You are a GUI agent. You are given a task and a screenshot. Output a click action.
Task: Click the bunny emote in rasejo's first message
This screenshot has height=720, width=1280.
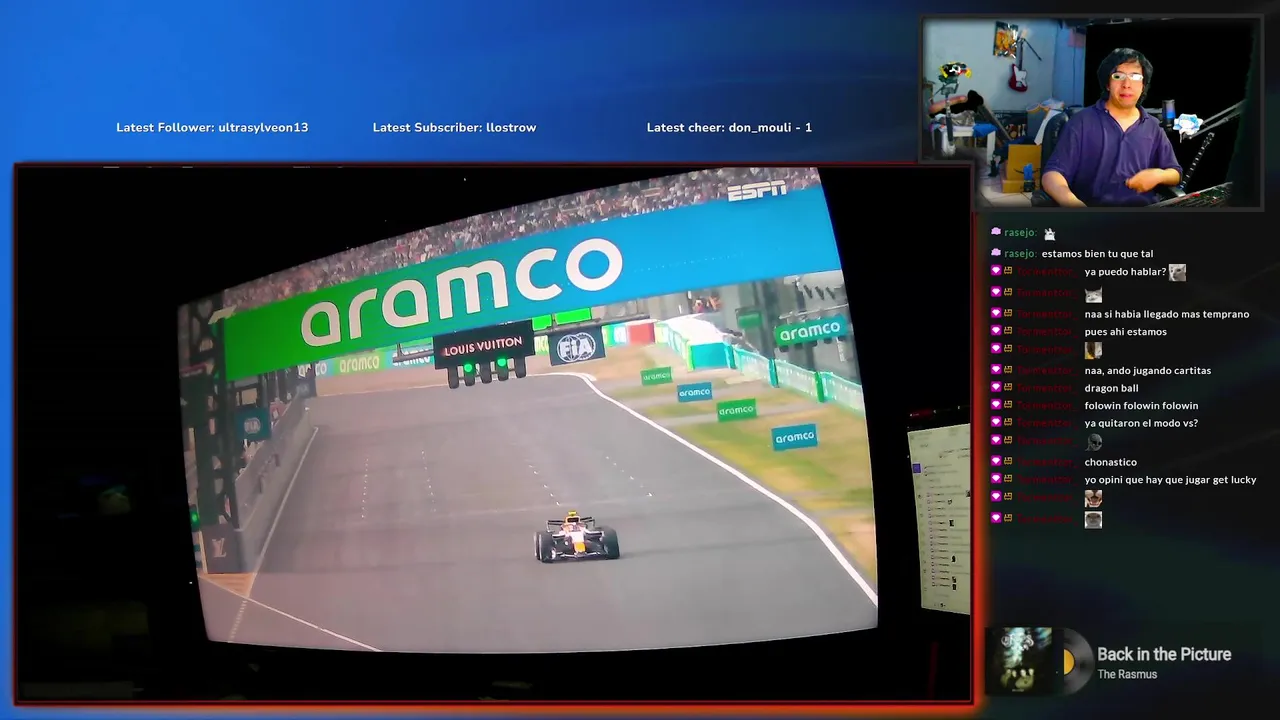1049,234
